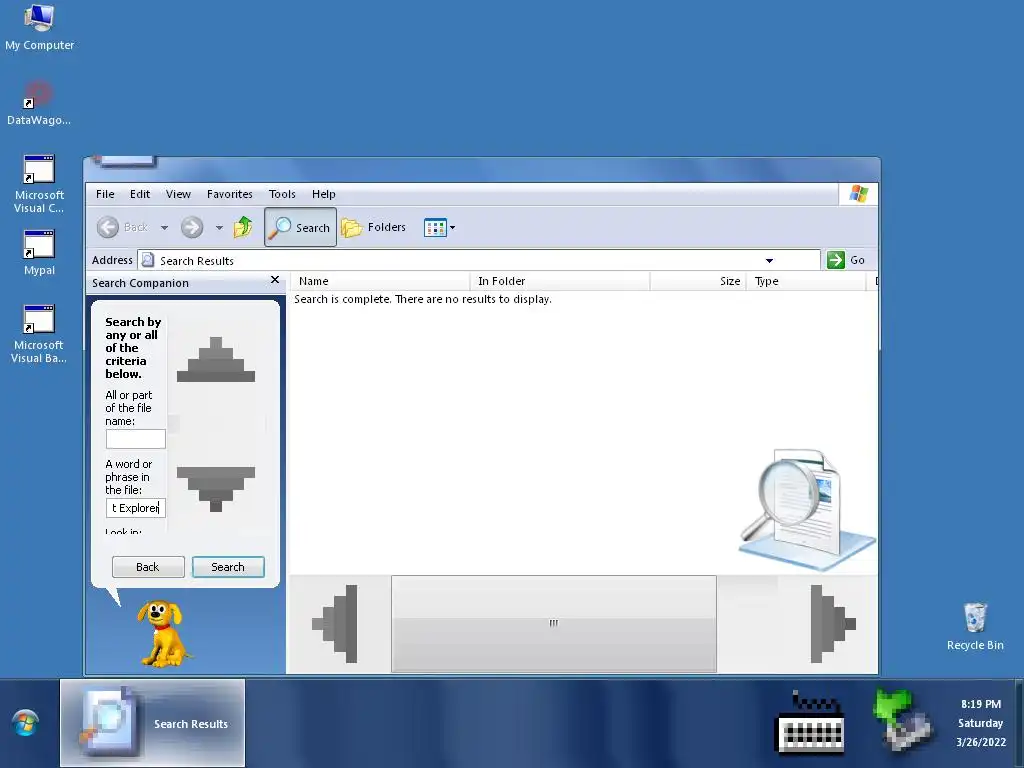
Task: Show the Folders pane
Action: (374, 227)
